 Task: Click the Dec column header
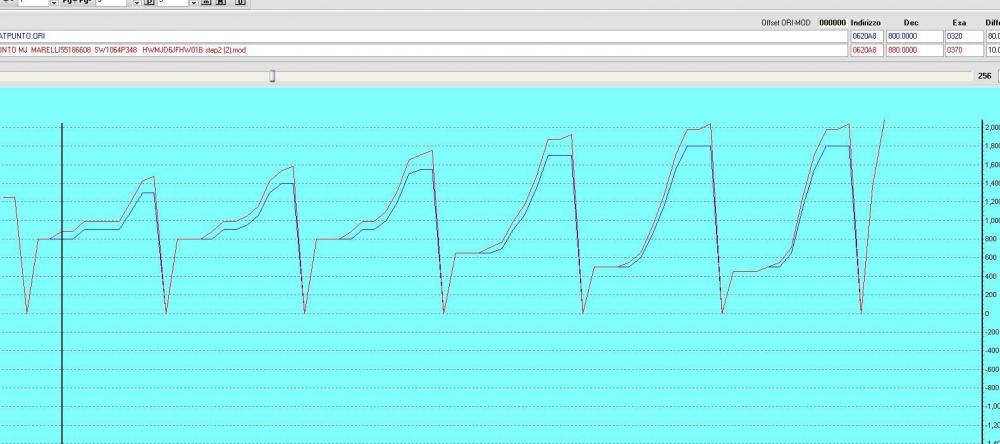click(911, 22)
